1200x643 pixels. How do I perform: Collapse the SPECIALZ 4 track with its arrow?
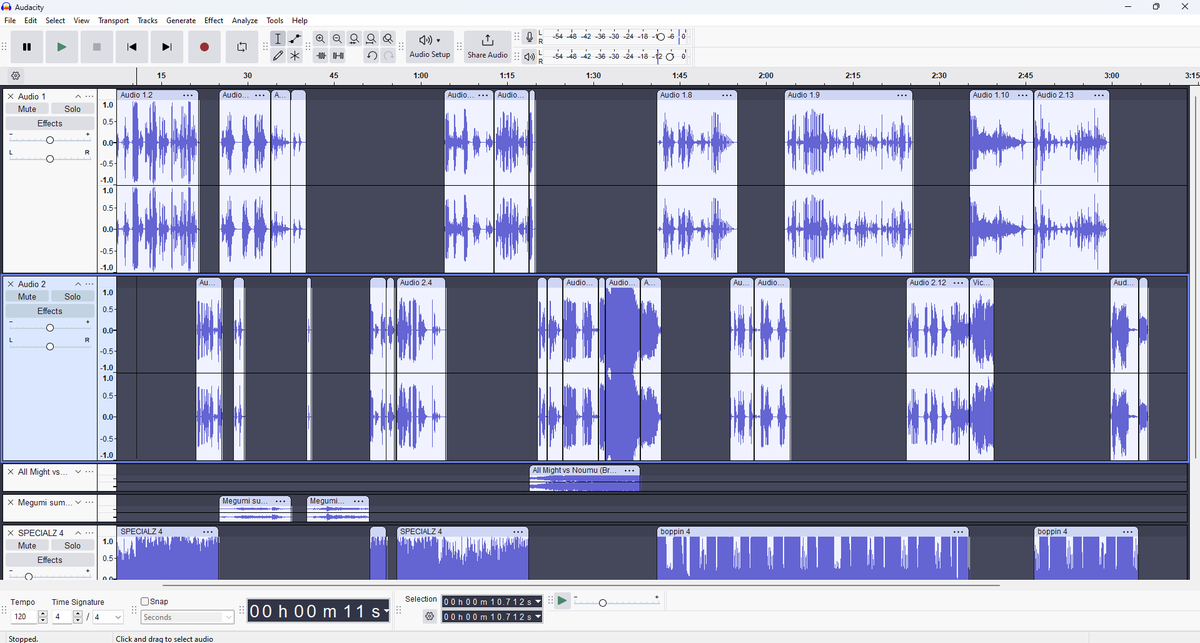[x=78, y=533]
